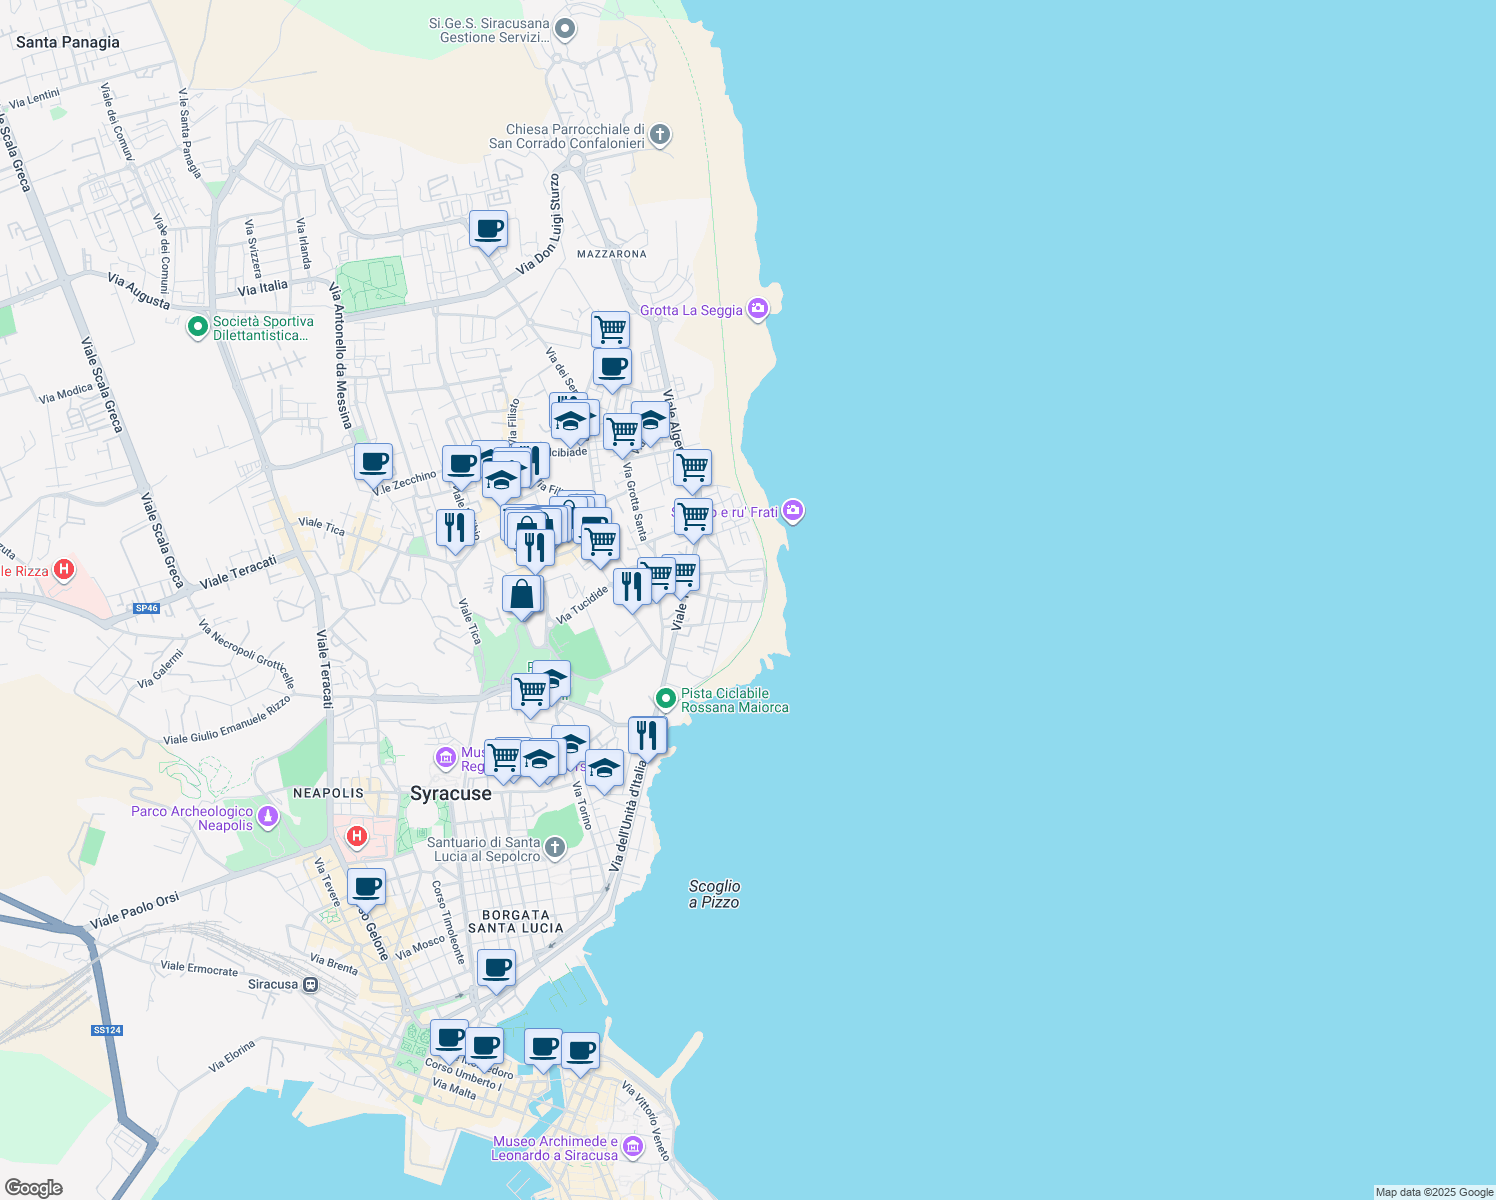Click the Museo Archimede e Leonardo marker
The width and height of the screenshot is (1496, 1200).
[x=632, y=1146]
